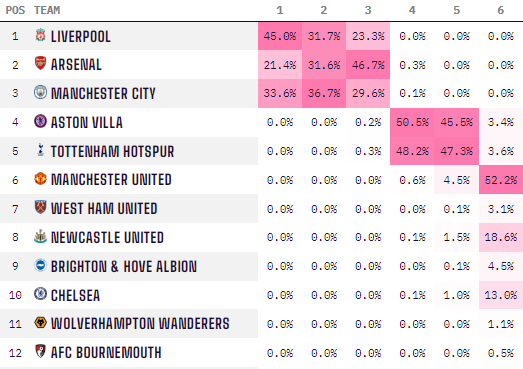Screen dimensions: 523x369
Task: Click the AFC Bournemouth crest
Action: 40,351
